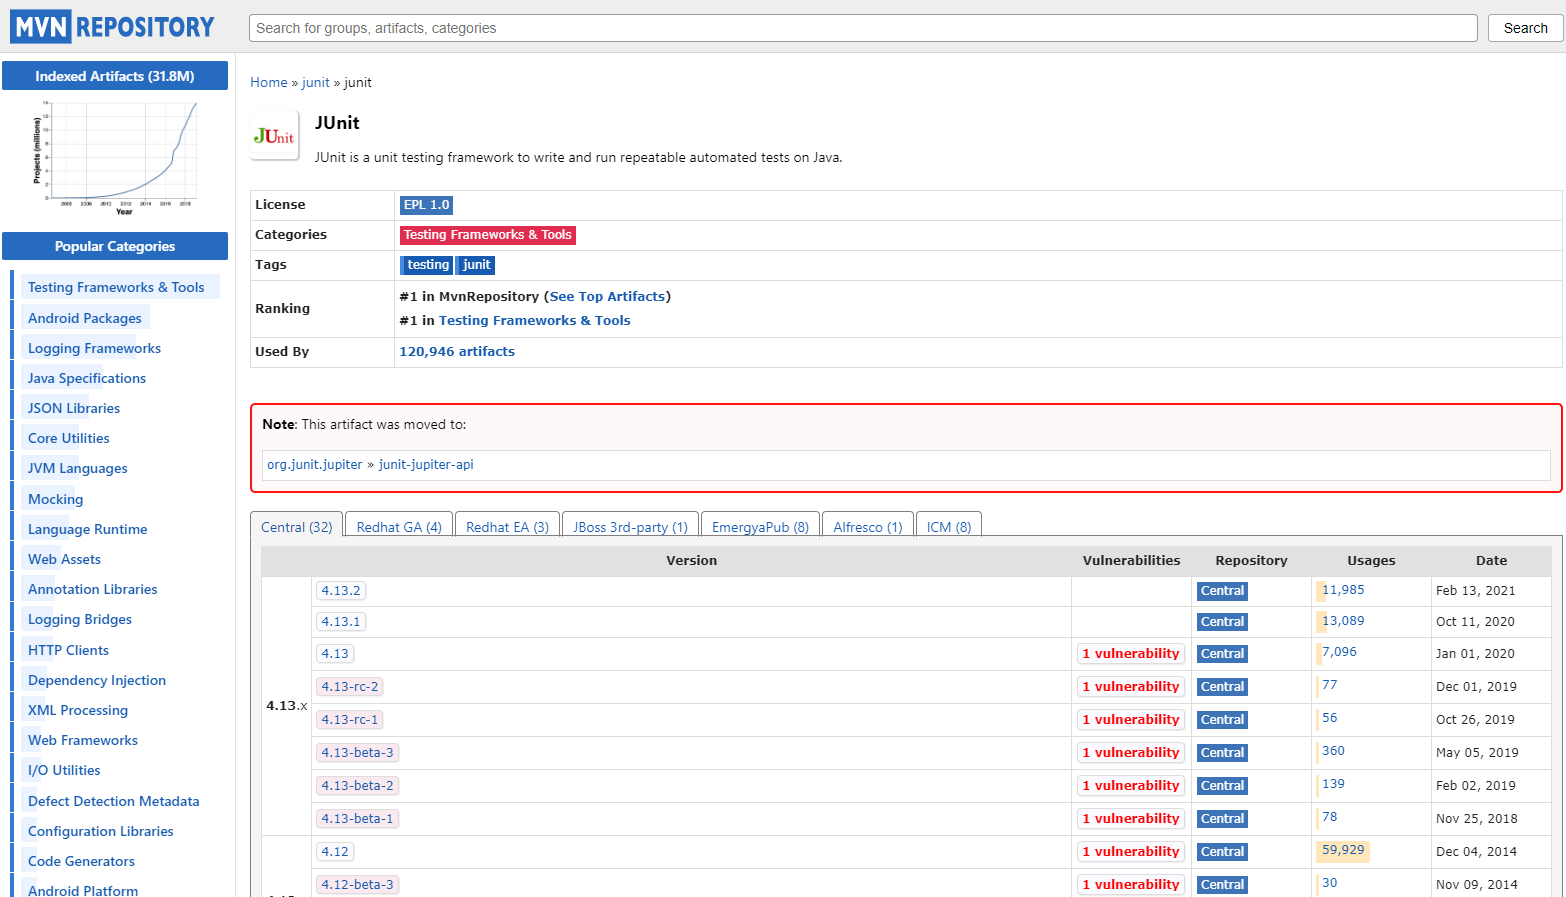Open junit-jupiter-api artifact link
This screenshot has width=1566, height=897.
426,465
